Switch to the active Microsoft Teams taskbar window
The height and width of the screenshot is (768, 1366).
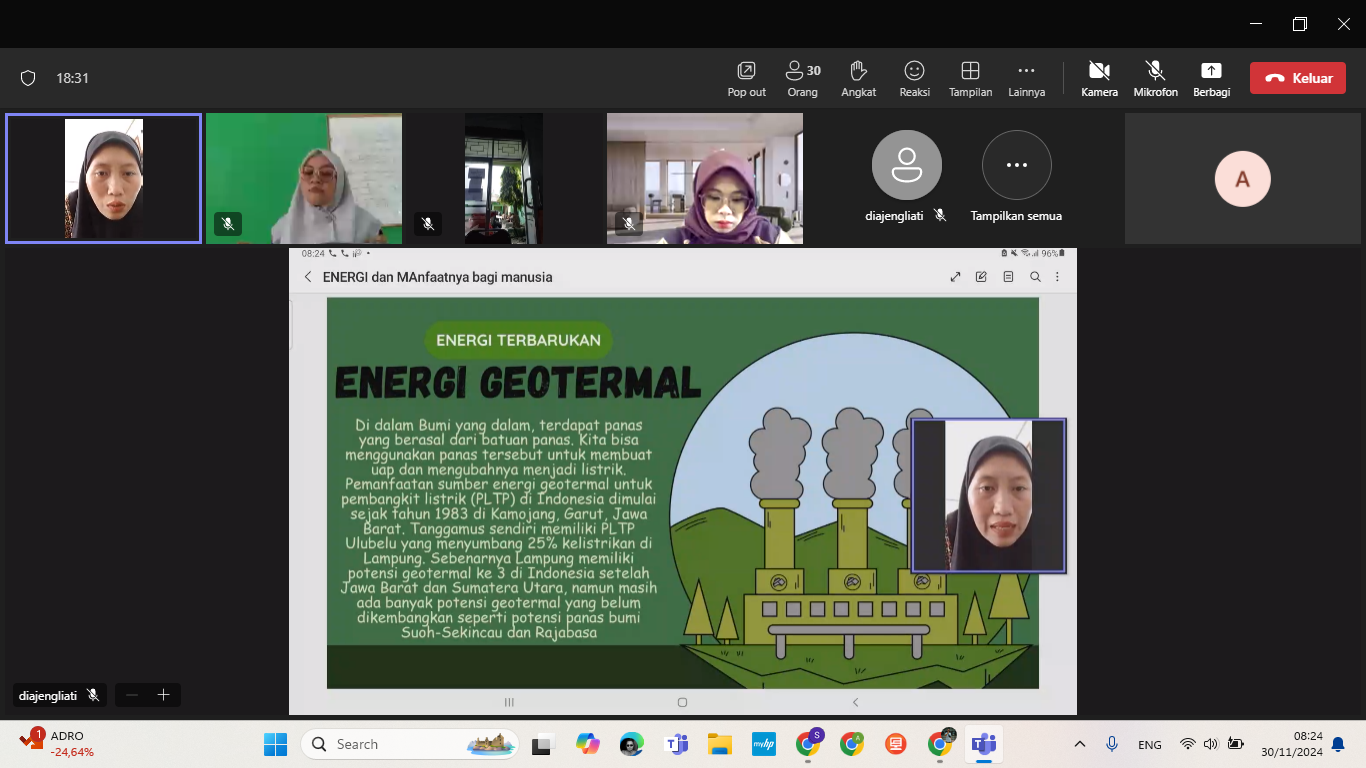pos(984,744)
